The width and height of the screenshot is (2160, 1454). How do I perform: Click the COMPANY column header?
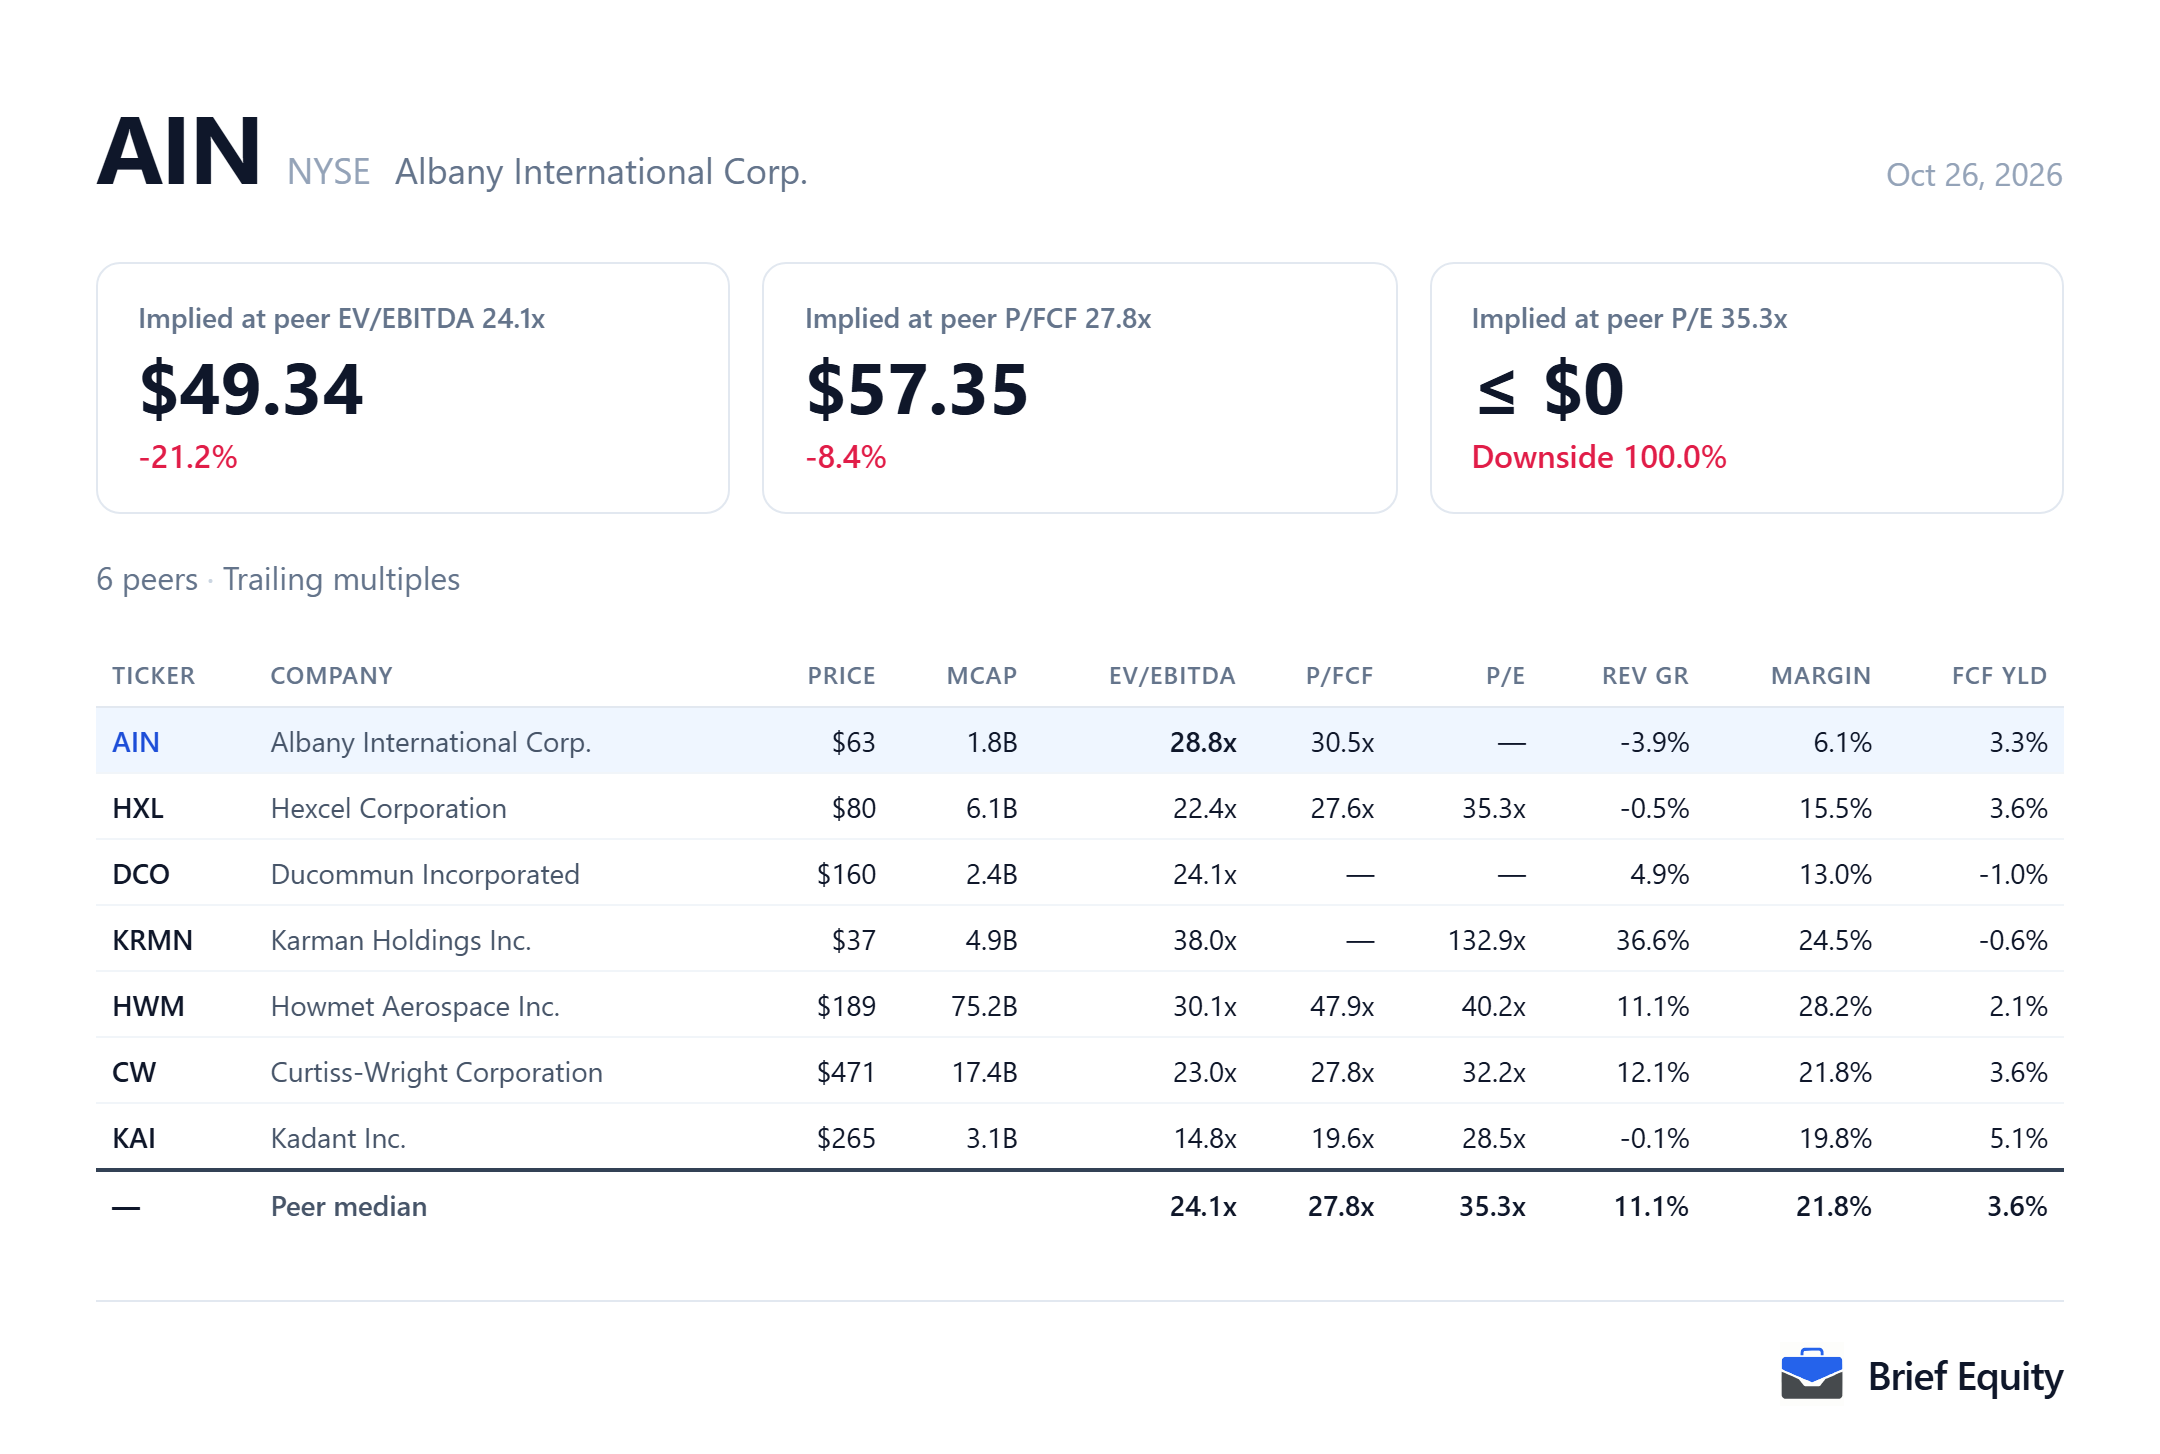coord(331,676)
